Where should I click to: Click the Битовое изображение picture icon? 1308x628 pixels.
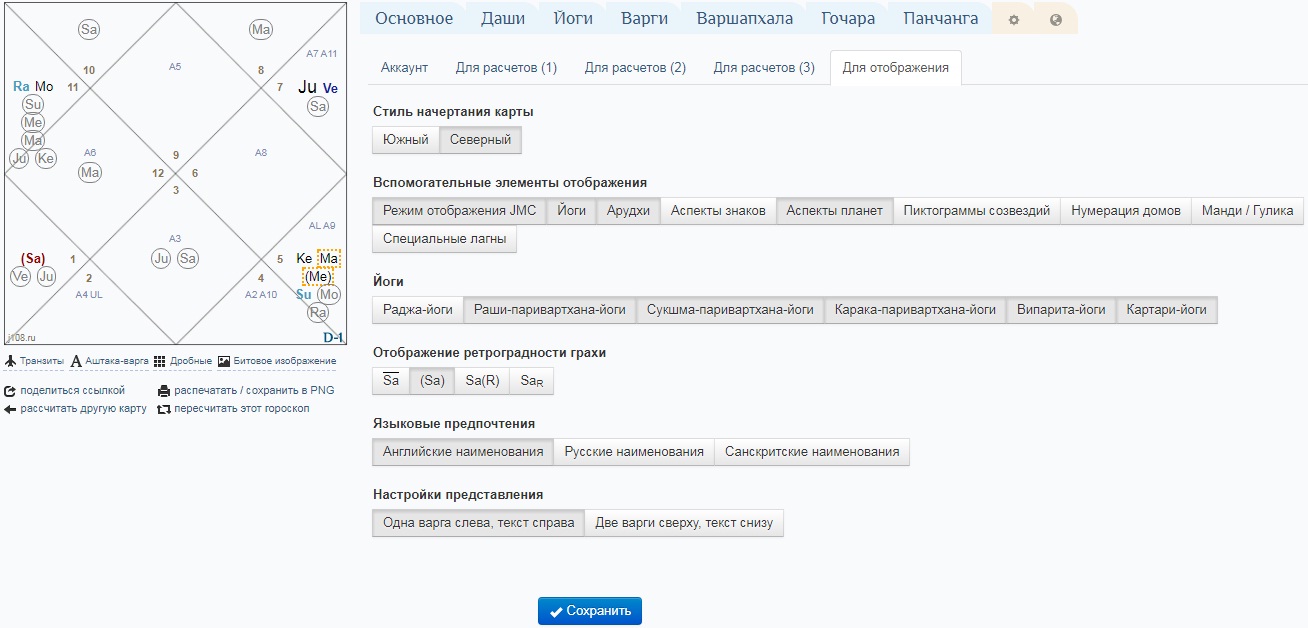point(224,361)
